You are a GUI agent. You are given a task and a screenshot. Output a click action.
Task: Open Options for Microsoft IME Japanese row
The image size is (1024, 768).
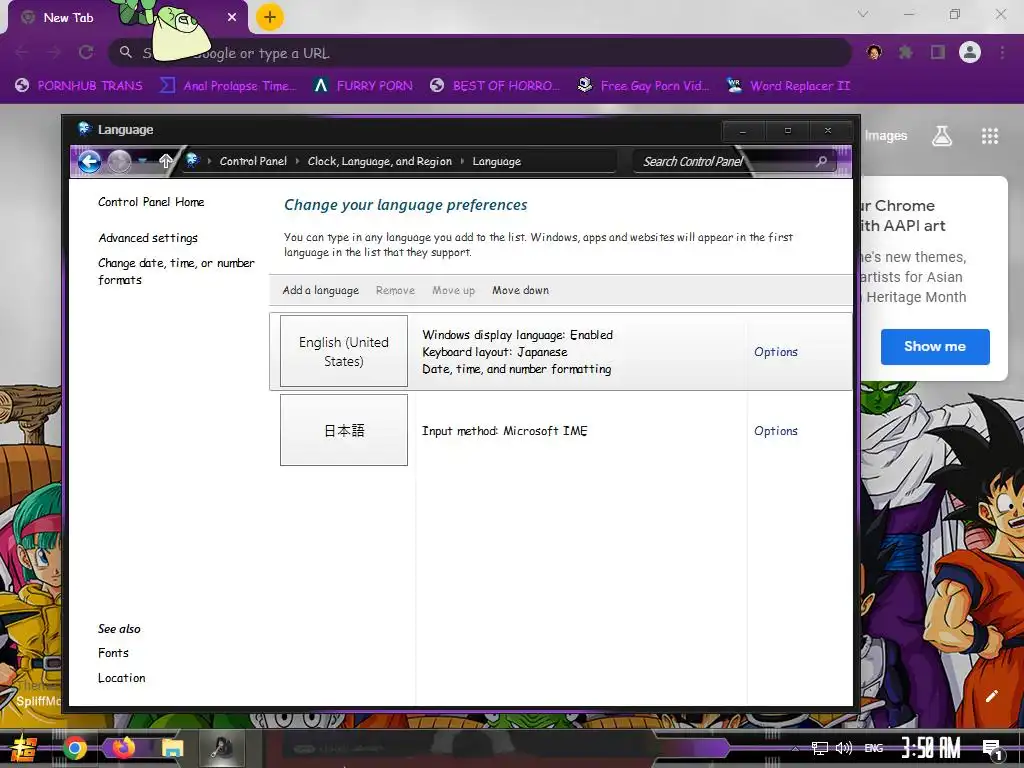776,430
